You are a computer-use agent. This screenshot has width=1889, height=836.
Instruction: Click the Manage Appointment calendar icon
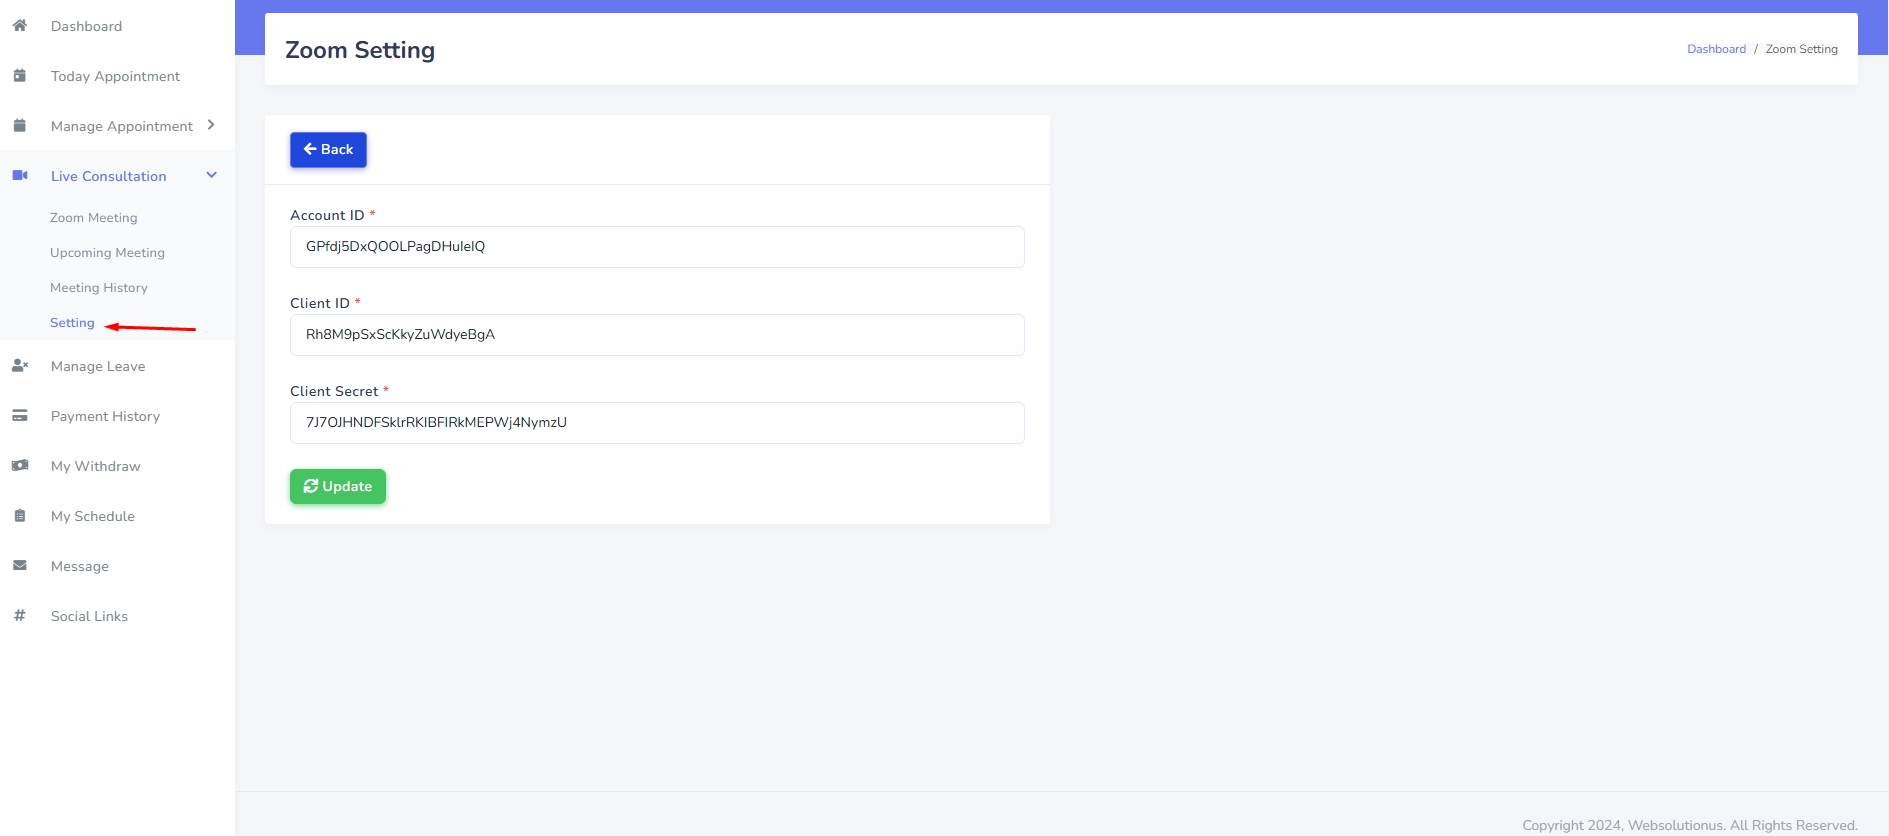point(19,126)
